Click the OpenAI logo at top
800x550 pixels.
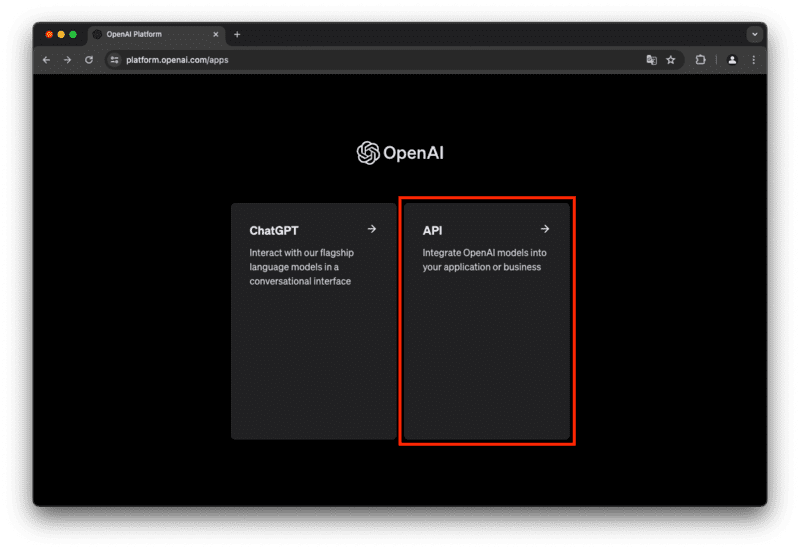coord(400,153)
